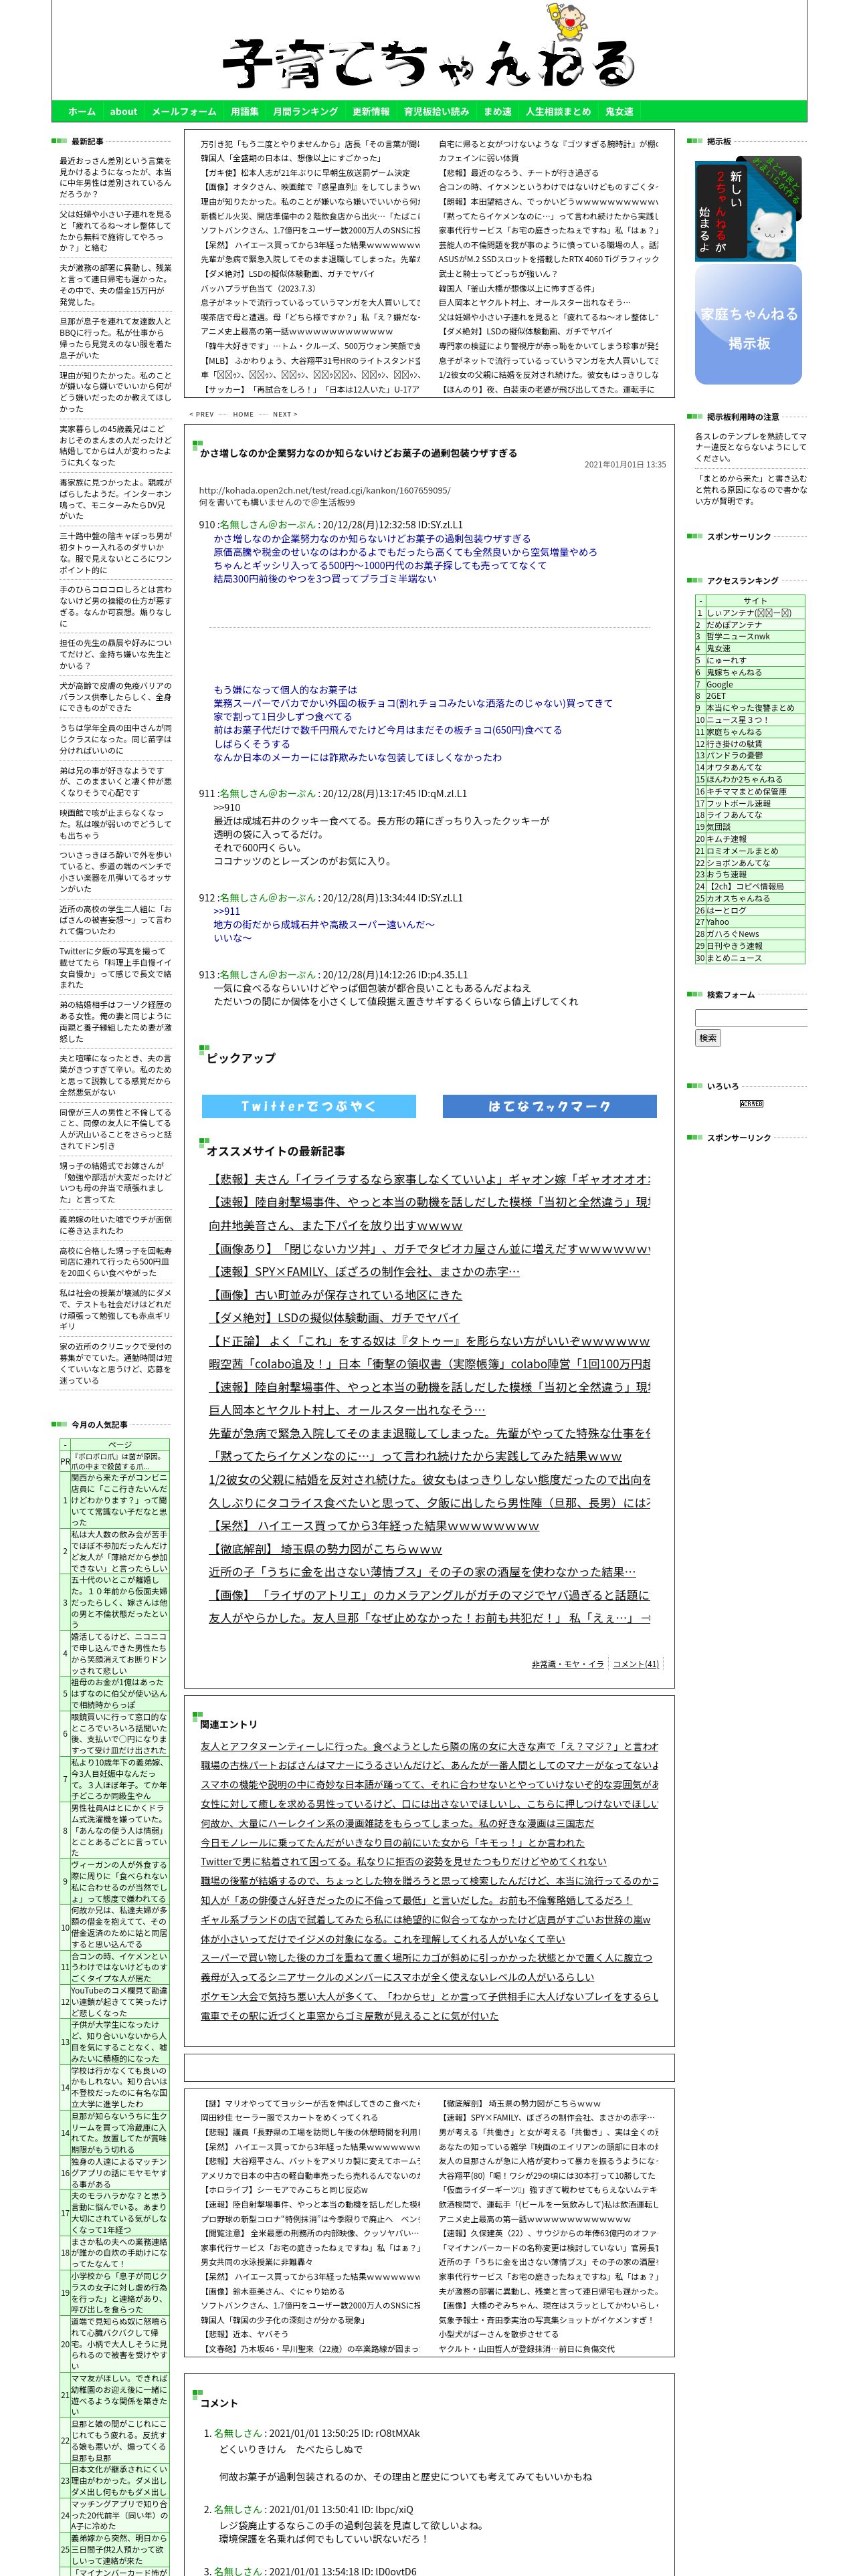
Task: Click poster name 名無しさん@おーぷん in post 913
Action: tap(267, 975)
